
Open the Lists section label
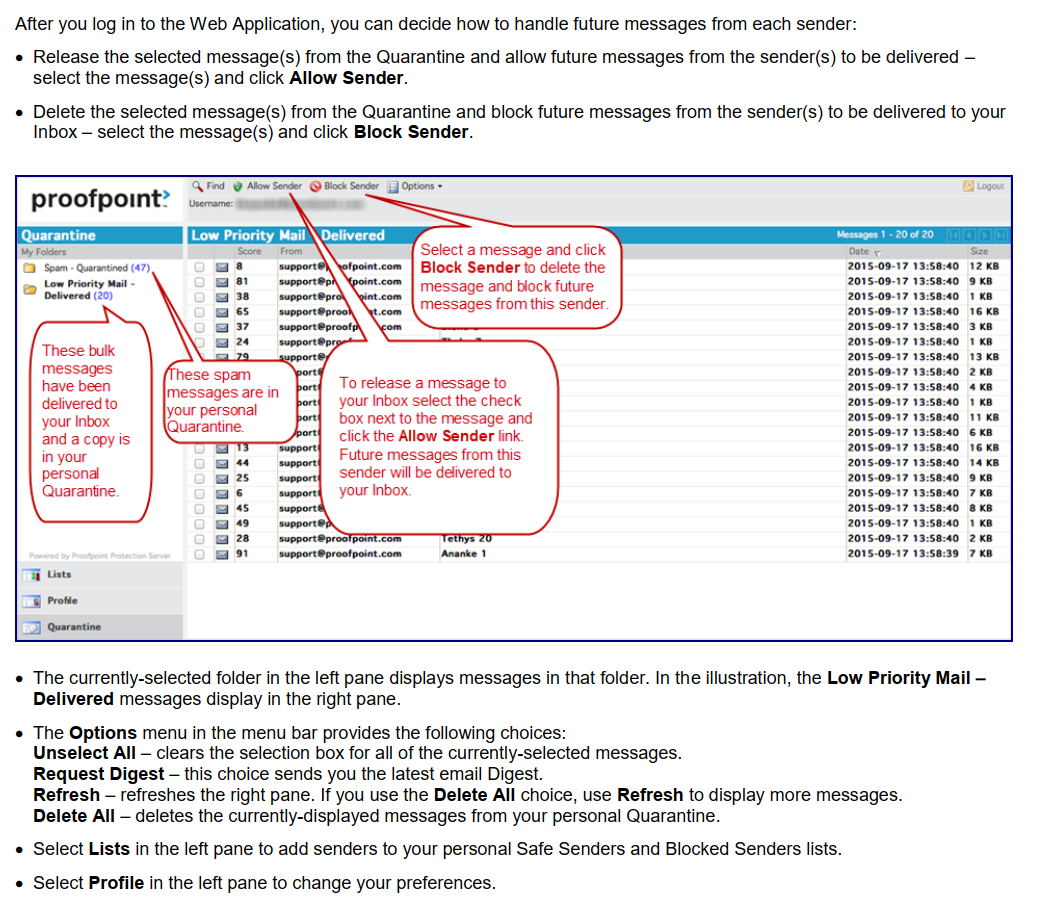[x=59, y=574]
